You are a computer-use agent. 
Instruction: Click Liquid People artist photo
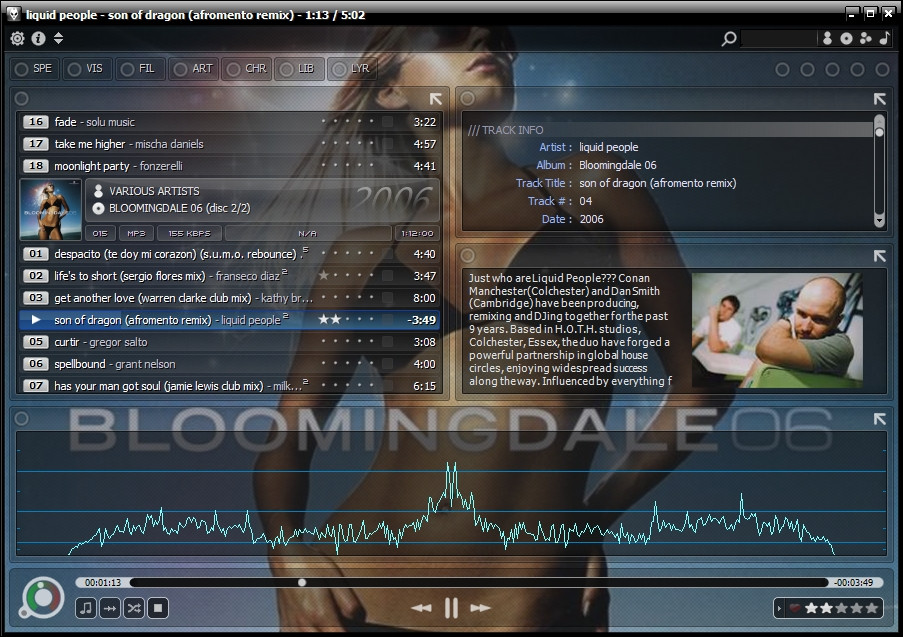coord(777,329)
